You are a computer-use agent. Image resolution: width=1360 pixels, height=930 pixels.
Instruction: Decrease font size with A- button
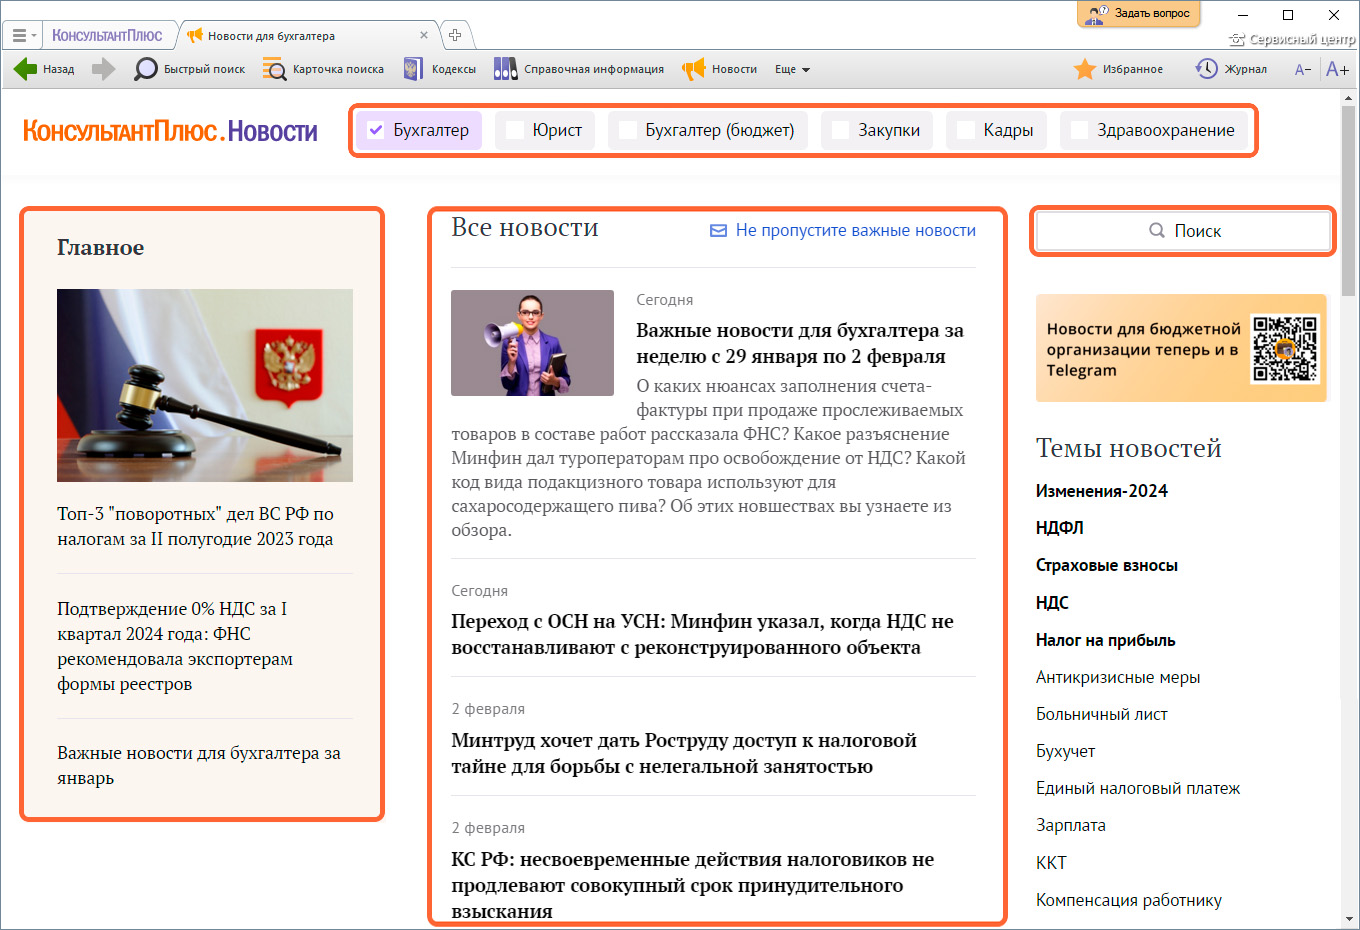pos(1302,69)
